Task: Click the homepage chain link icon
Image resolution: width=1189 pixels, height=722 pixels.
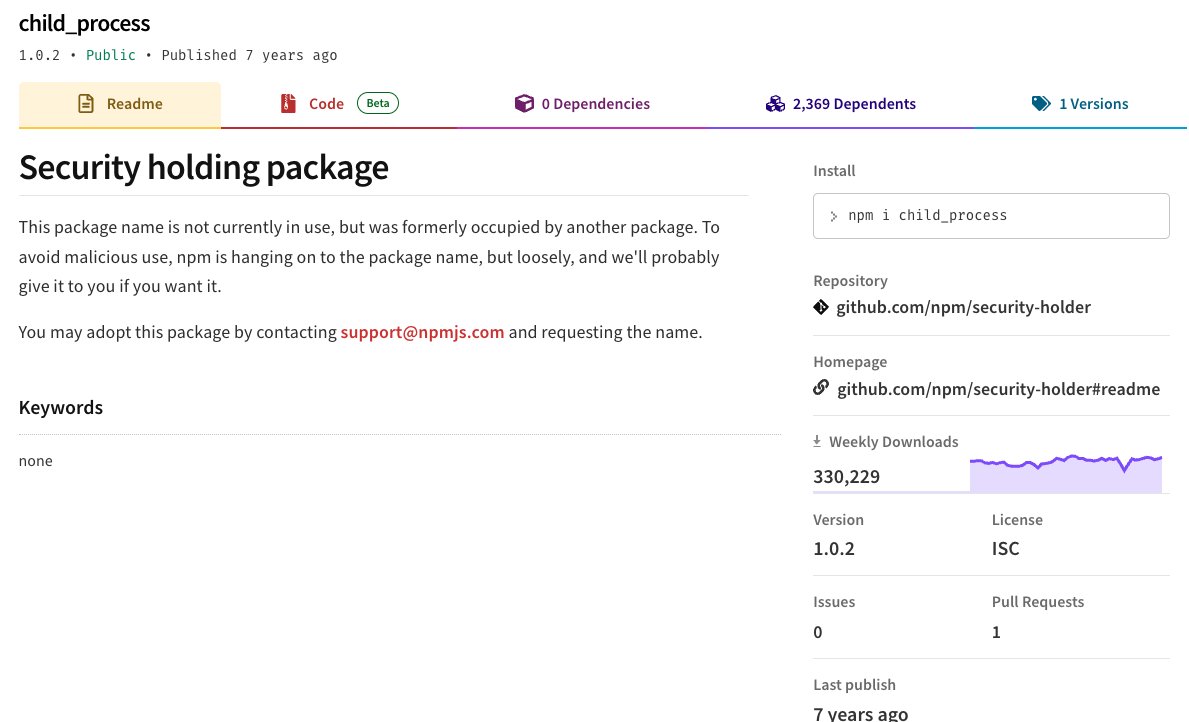Action: point(820,388)
